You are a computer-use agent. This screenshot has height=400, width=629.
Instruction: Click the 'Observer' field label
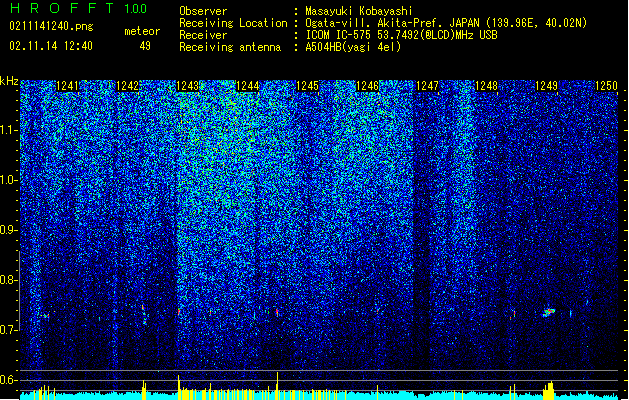203,11
